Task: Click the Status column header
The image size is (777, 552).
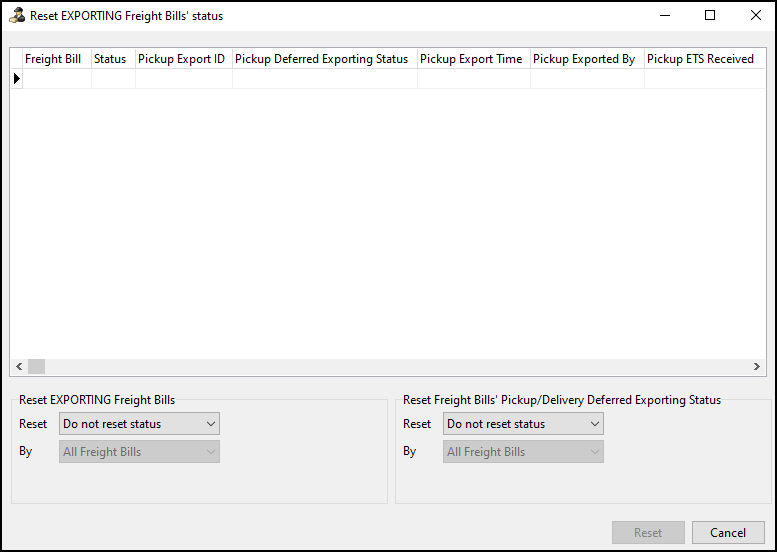Action: click(110, 59)
